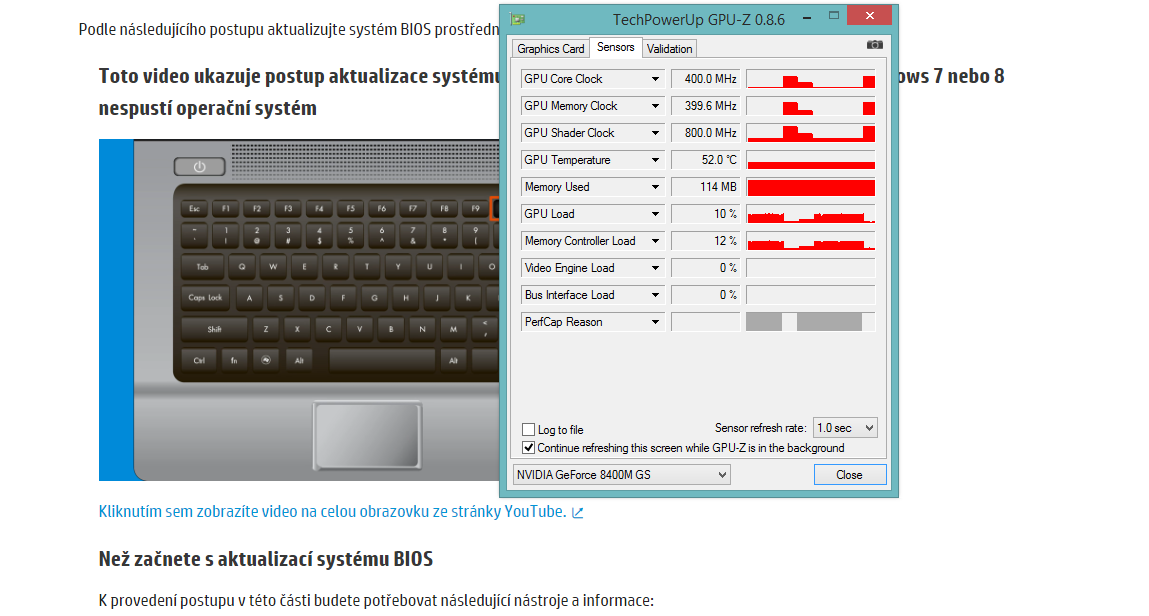1149x616 pixels.
Task: Click the GPU Shader Clock history graph
Action: 810,133
